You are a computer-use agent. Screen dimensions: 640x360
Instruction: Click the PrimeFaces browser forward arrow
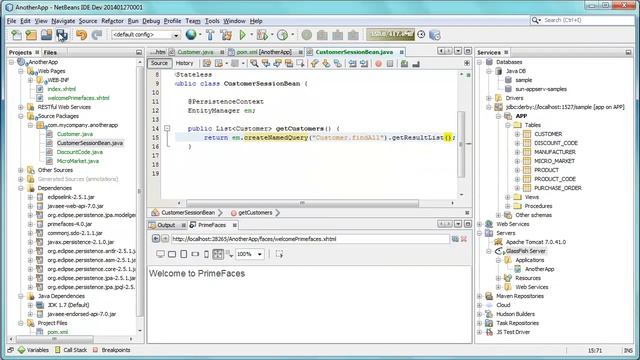165,239
